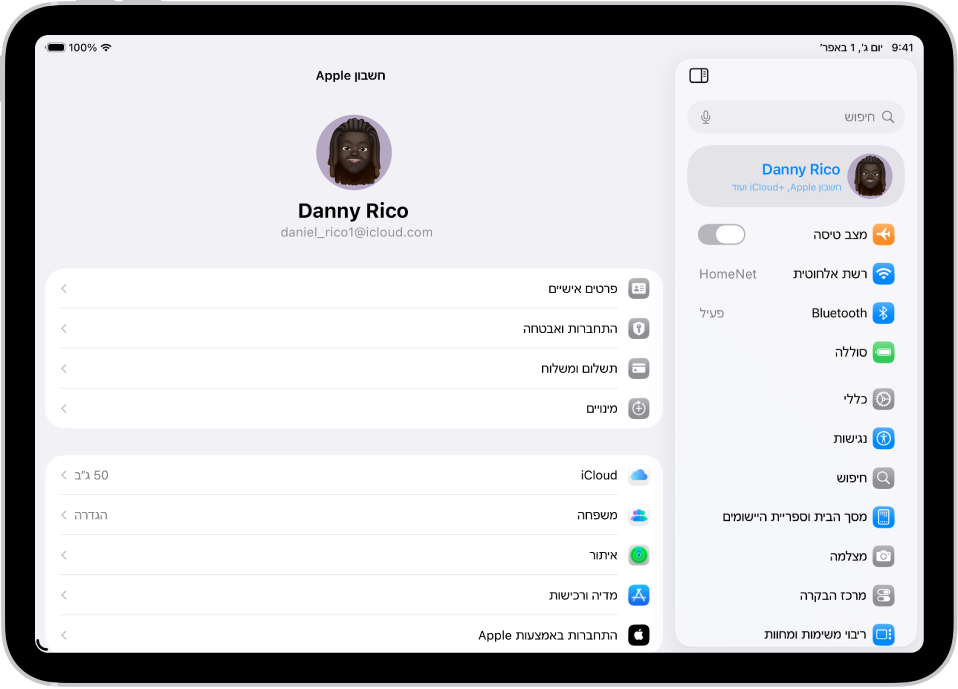The width and height of the screenshot is (958, 689).
Task: Tap the microphone icon in the search field
Action: click(x=705, y=116)
